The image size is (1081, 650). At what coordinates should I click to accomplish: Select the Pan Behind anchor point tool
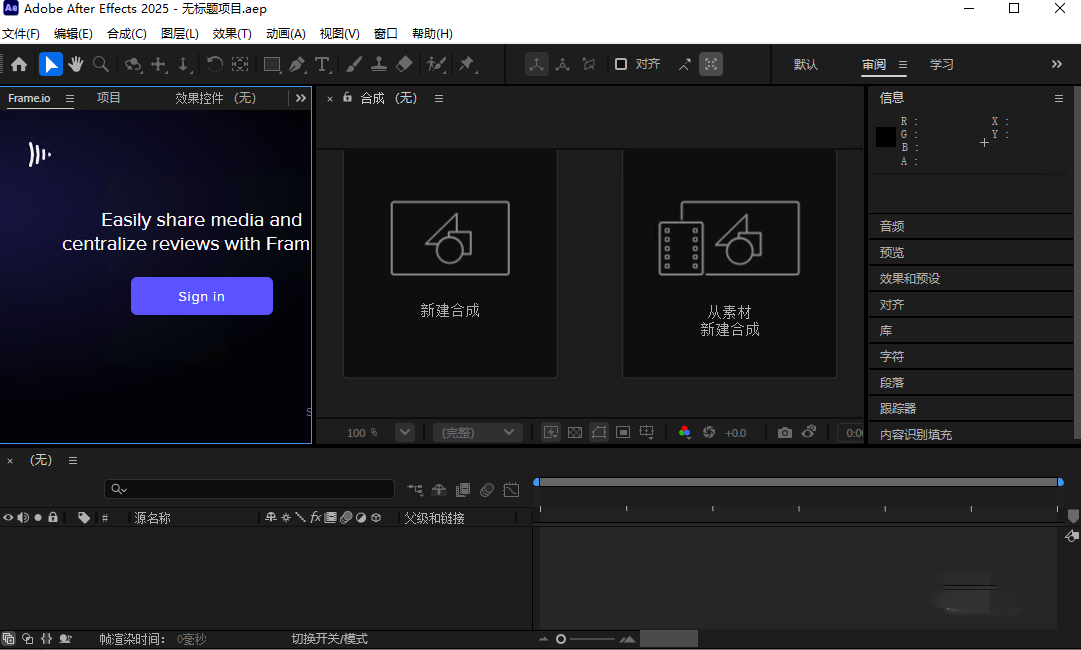click(239, 64)
